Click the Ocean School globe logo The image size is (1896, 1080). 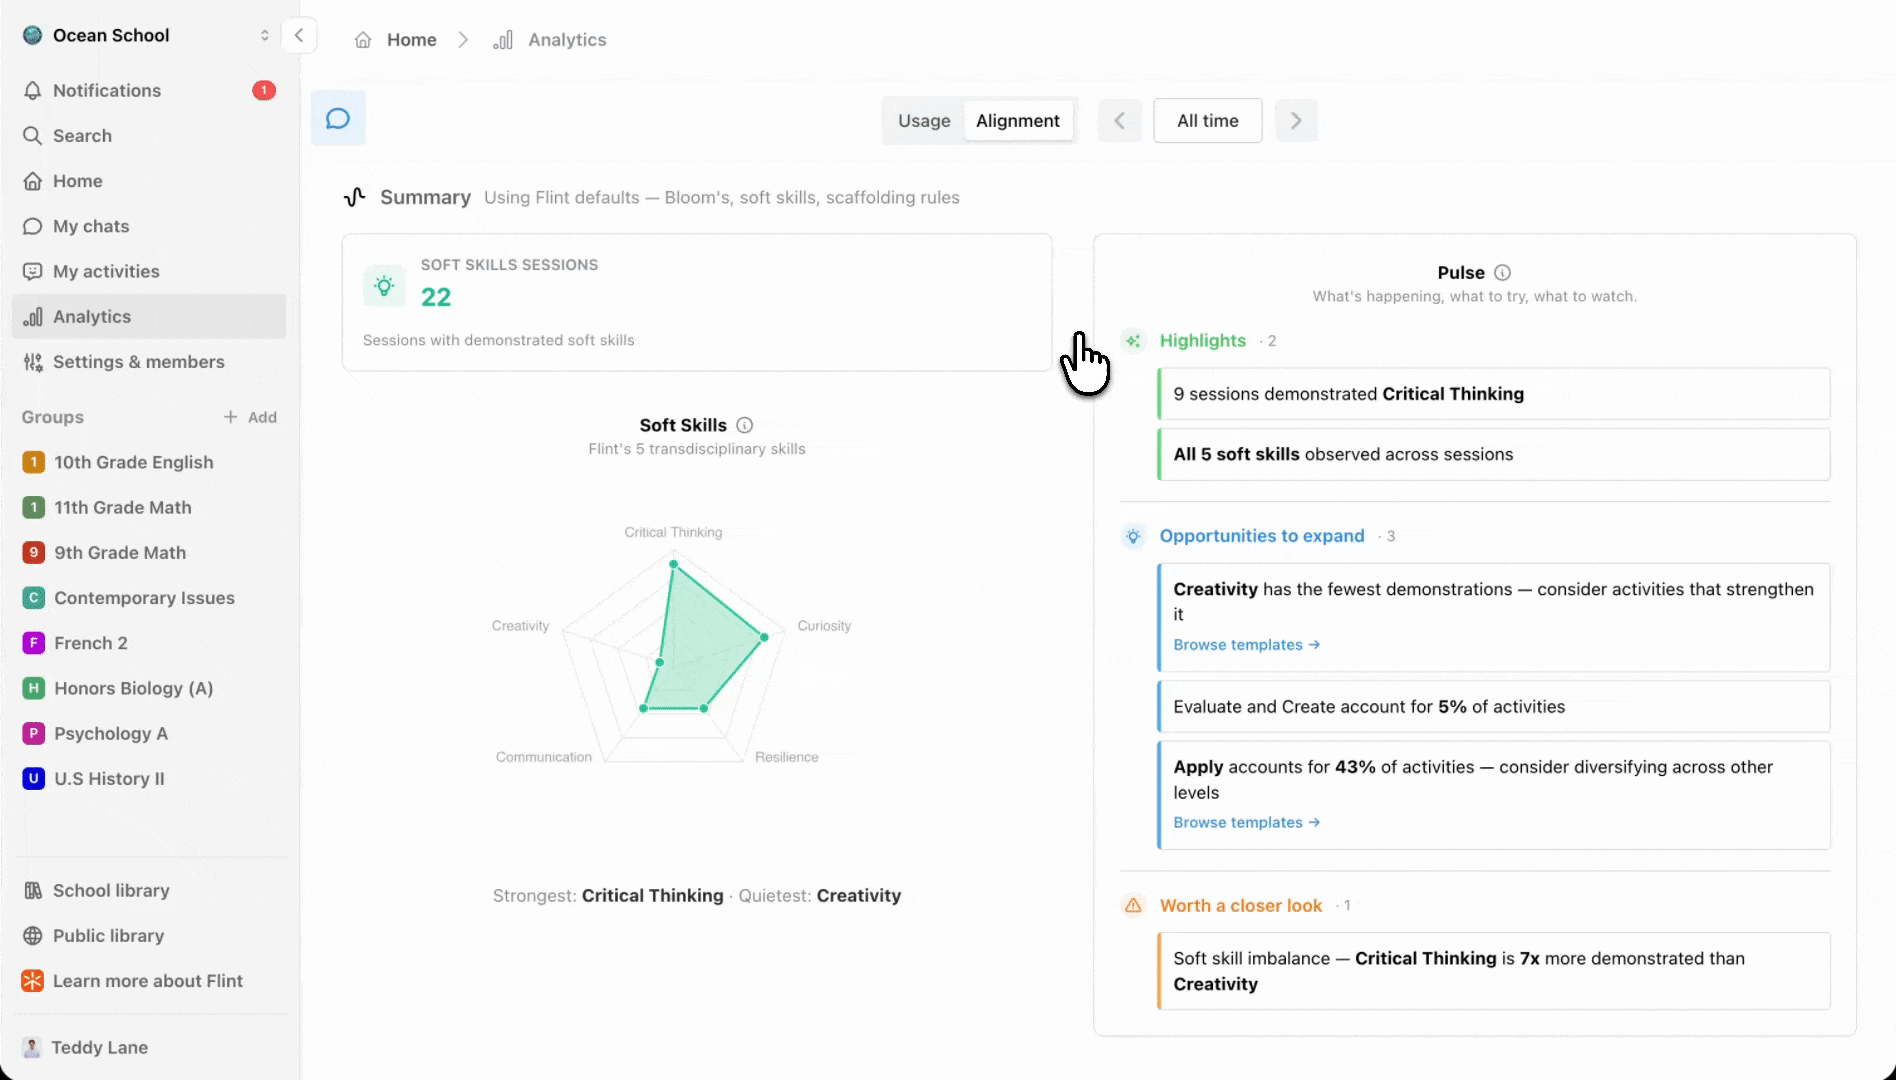[33, 35]
